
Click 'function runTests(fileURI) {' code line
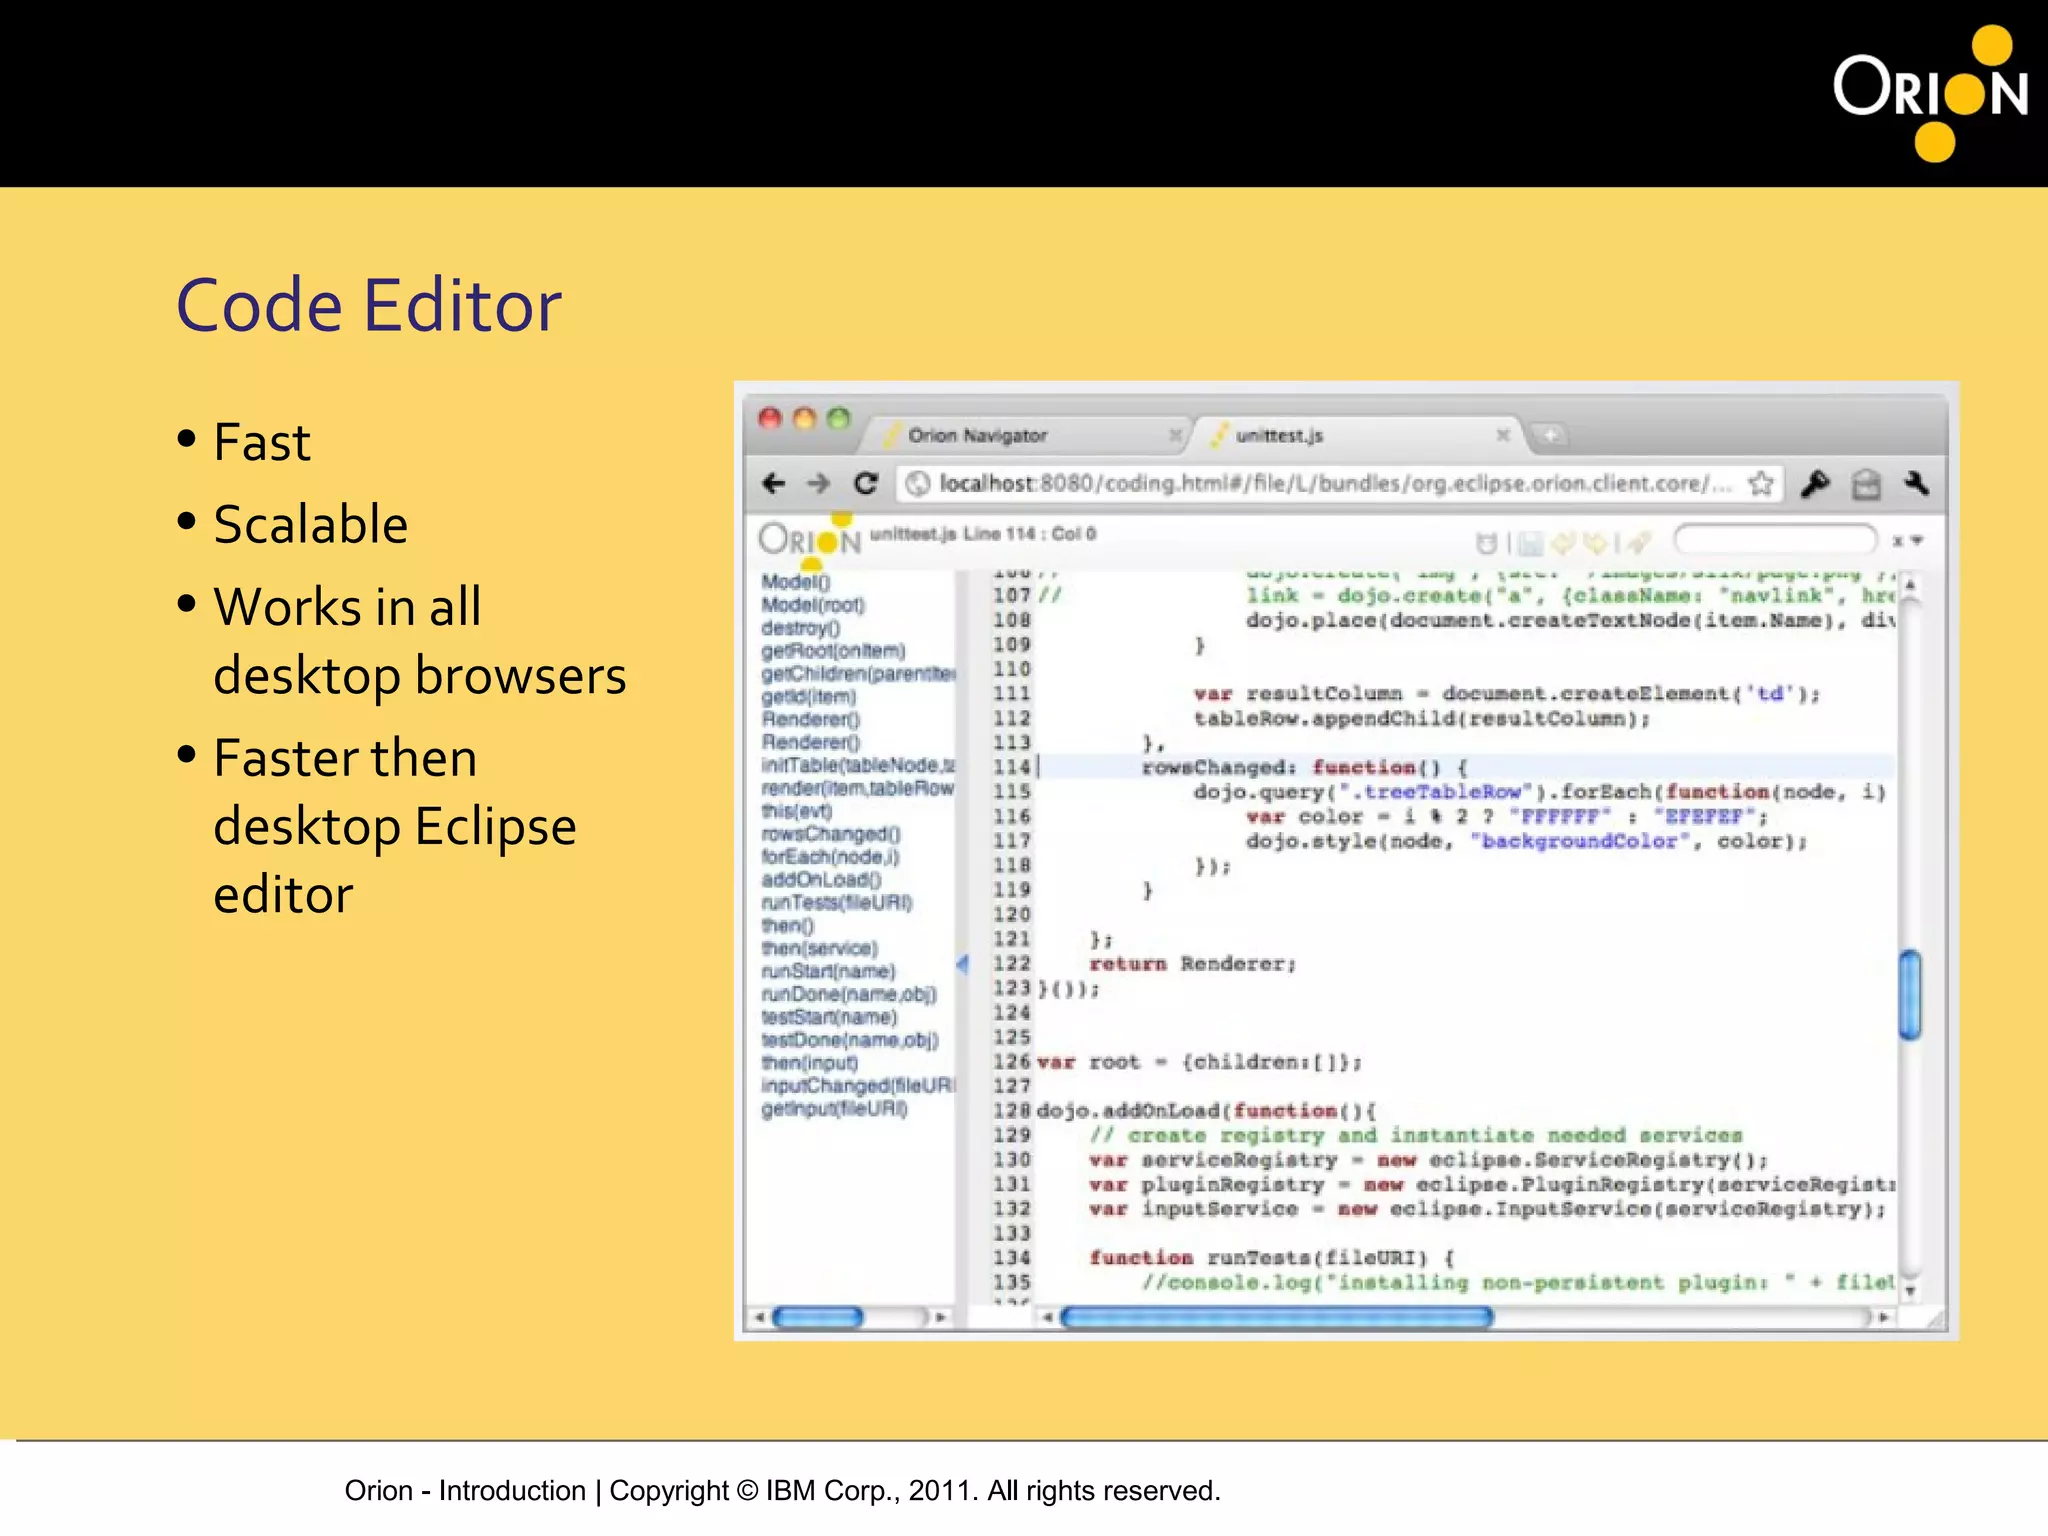click(1272, 1258)
